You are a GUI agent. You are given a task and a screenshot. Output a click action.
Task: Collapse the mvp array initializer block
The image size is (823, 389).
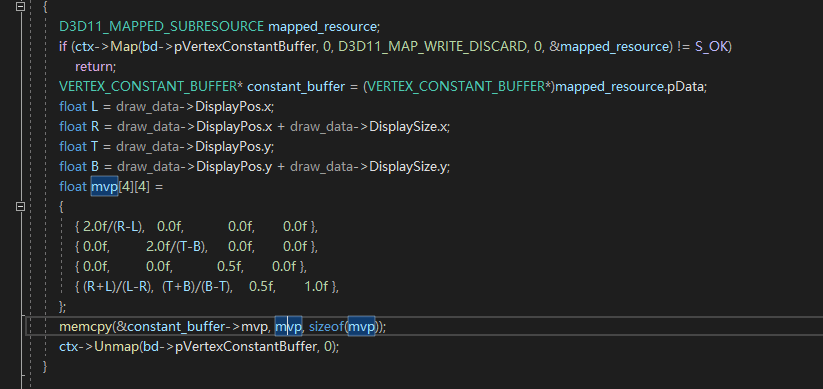(x=20, y=207)
